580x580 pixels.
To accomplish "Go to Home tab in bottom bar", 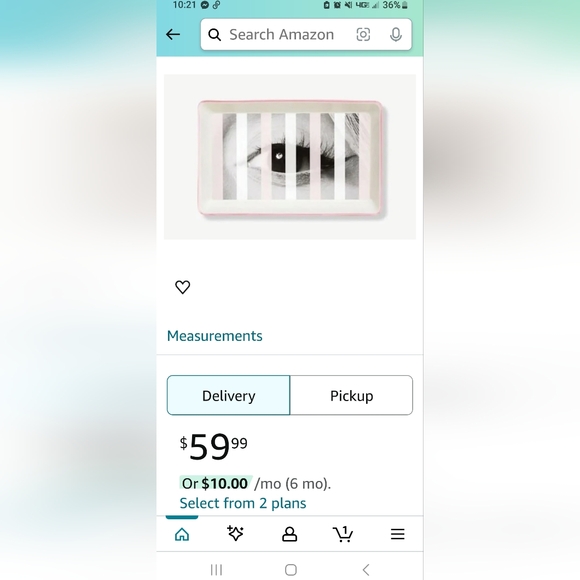I will [x=182, y=534].
